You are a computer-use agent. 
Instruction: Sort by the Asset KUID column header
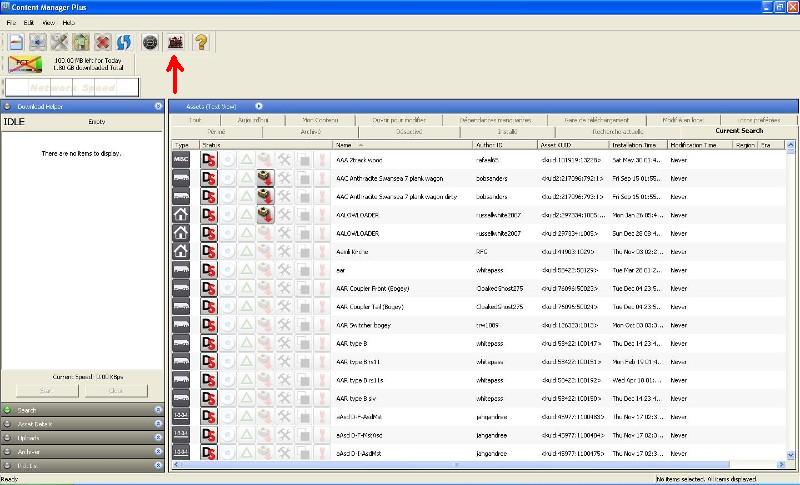click(x=573, y=145)
